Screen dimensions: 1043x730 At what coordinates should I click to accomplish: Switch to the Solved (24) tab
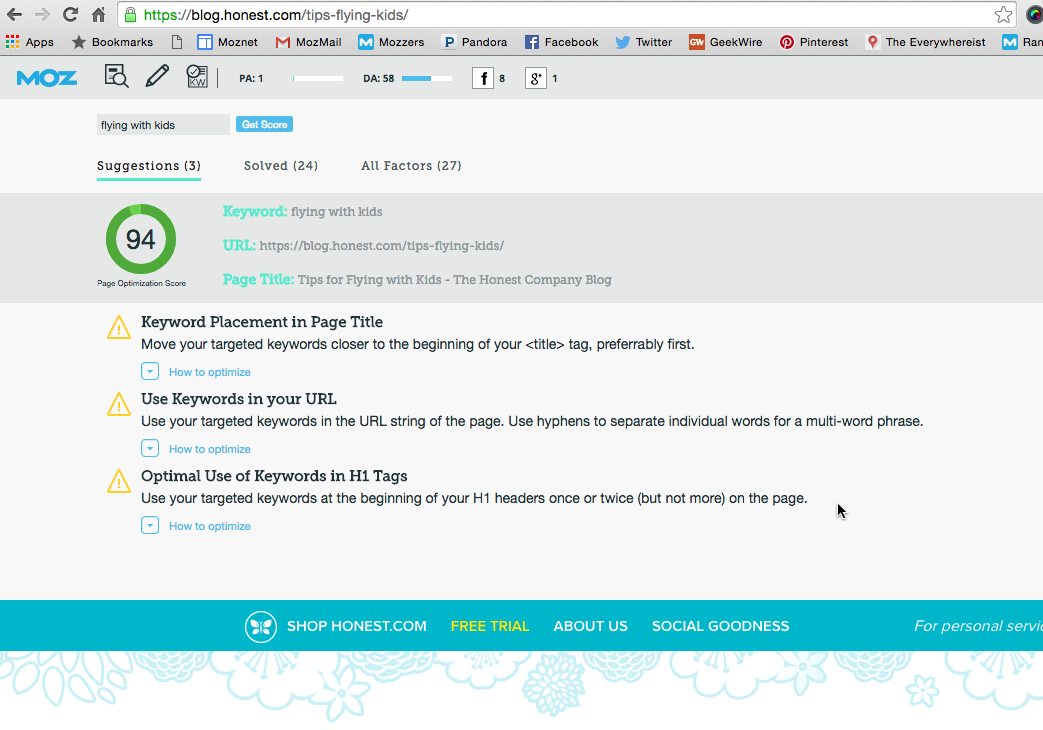pos(281,166)
